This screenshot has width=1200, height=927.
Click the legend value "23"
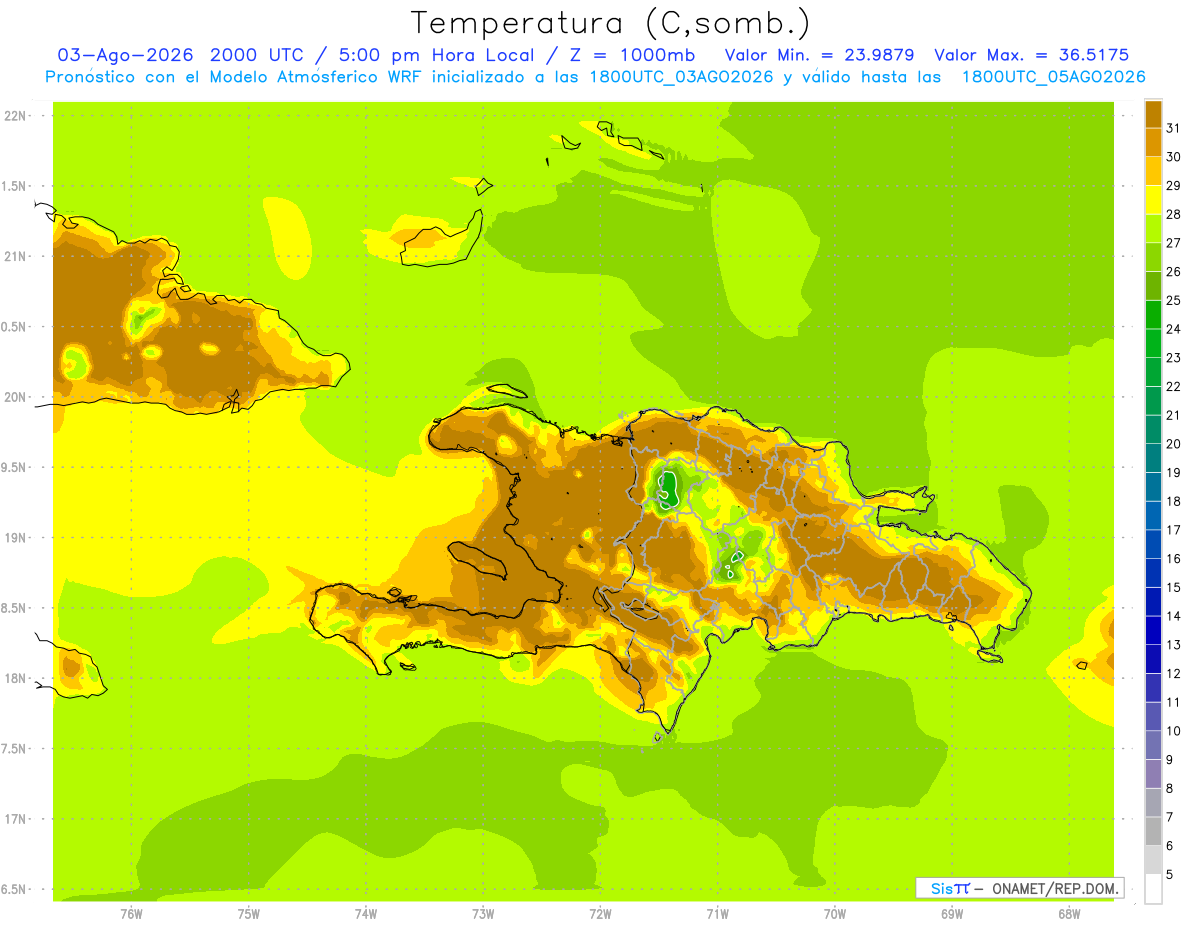1174,358
